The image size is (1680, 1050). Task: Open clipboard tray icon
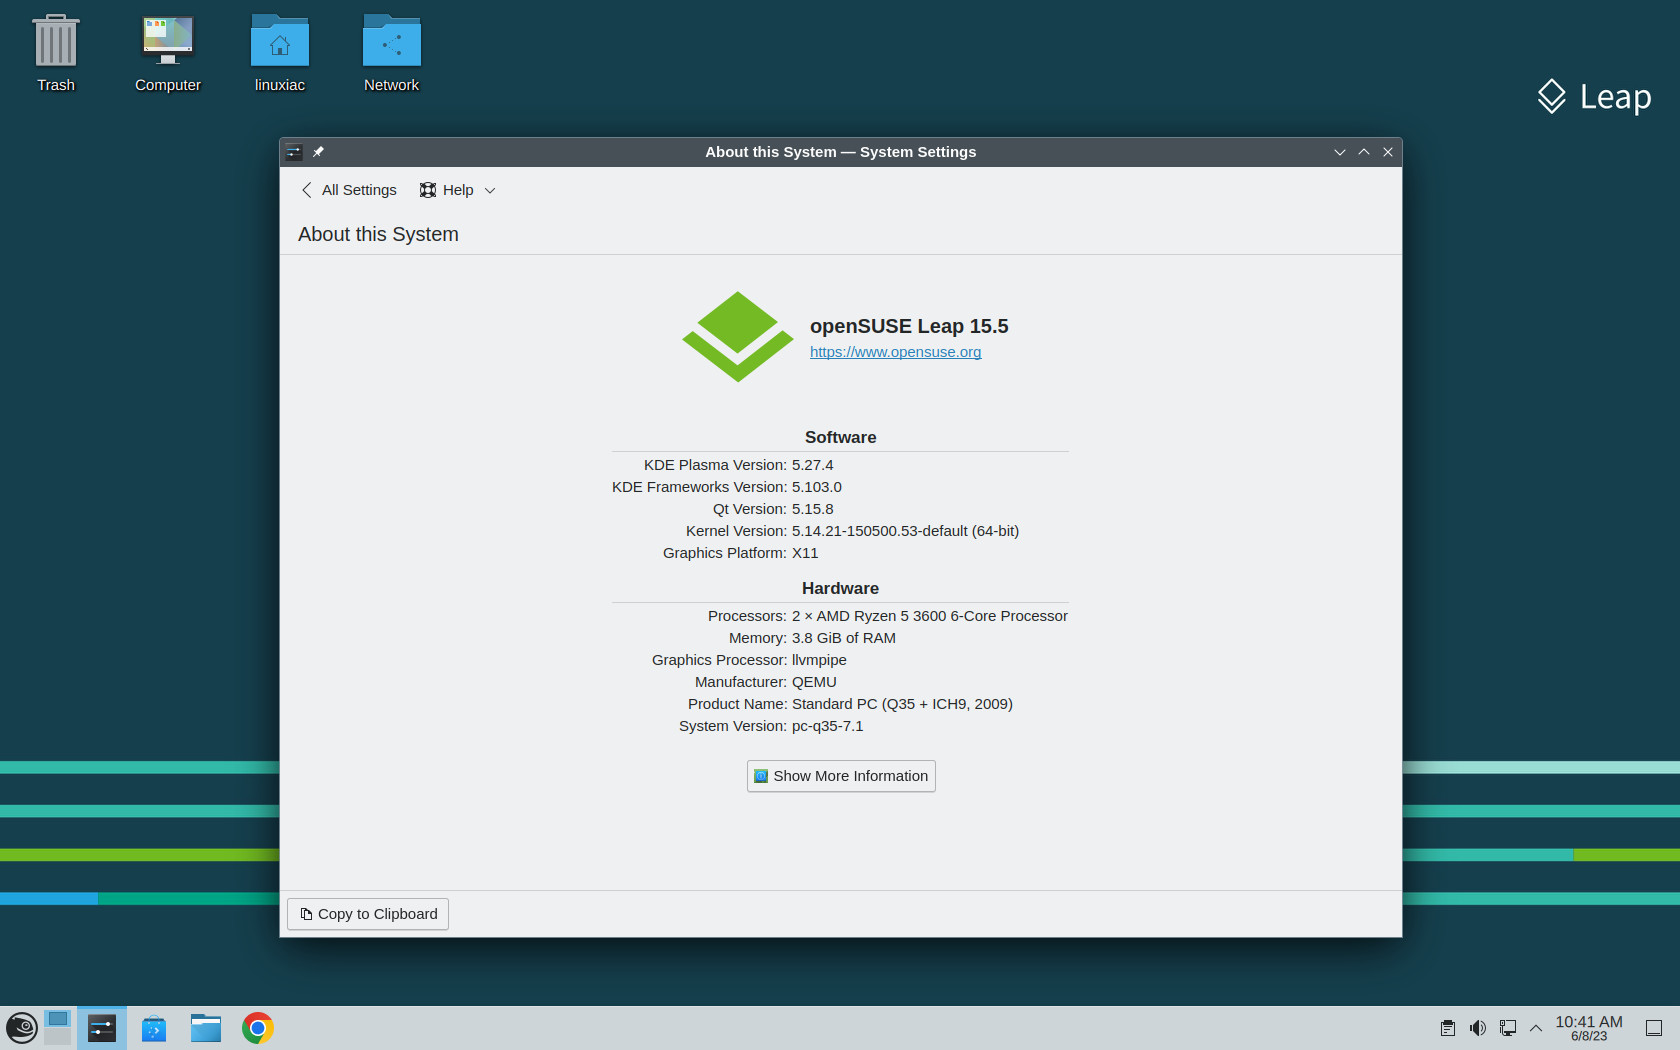[x=1448, y=1028]
